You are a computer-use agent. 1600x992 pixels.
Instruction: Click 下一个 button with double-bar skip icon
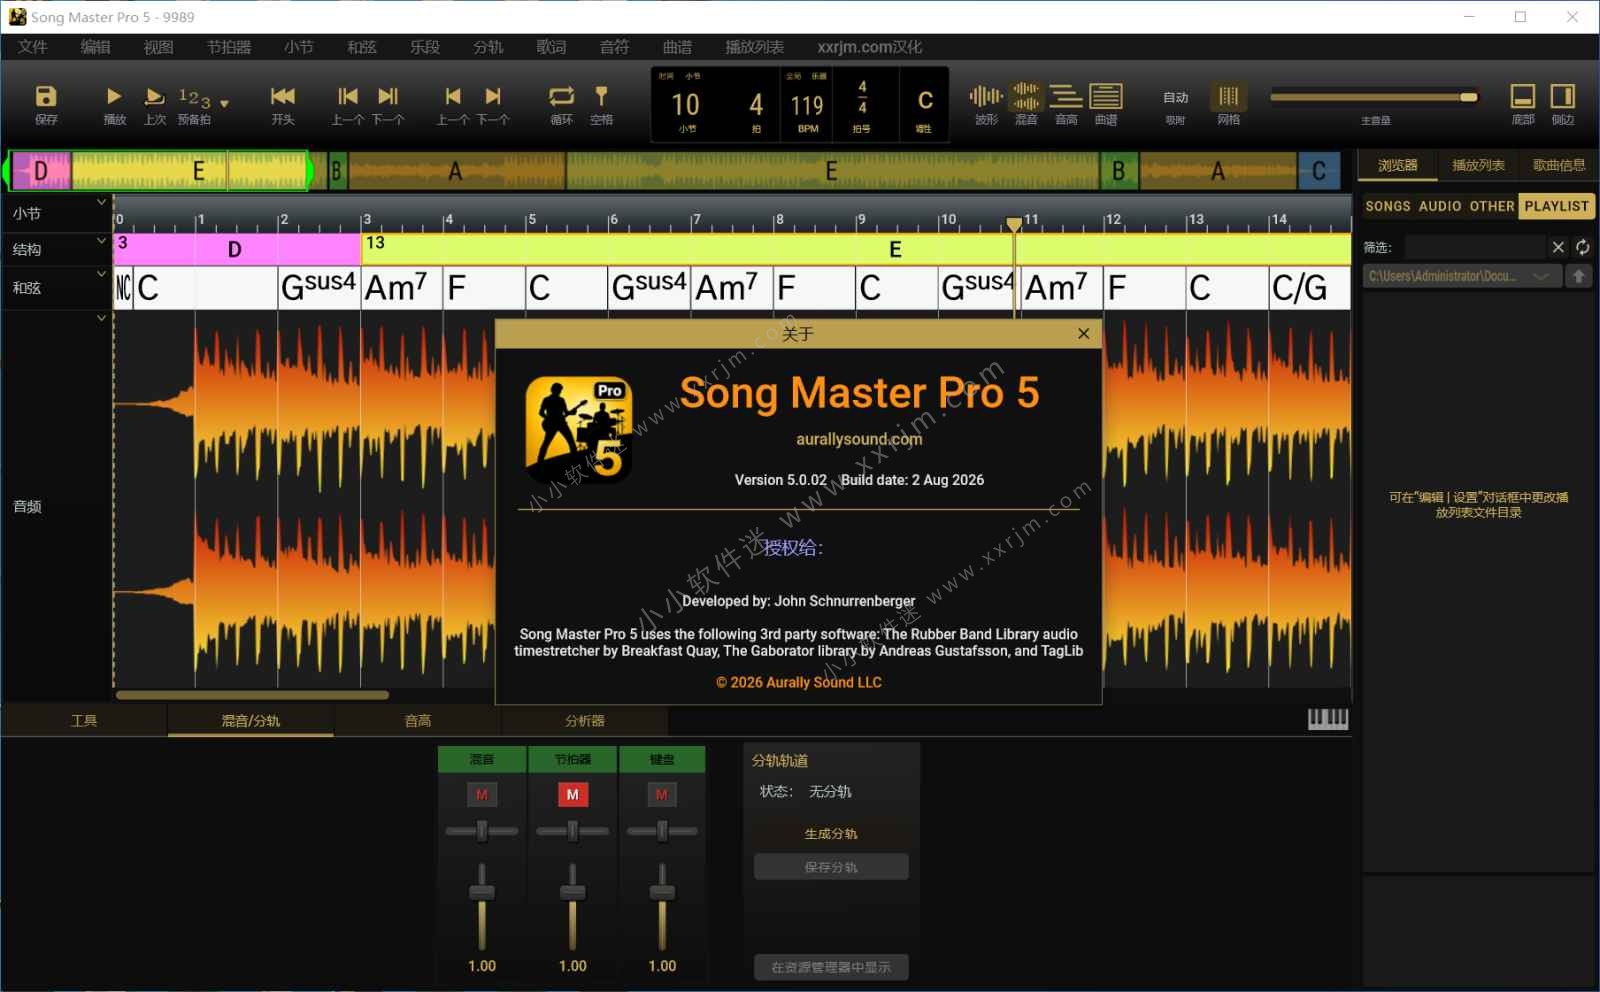click(x=388, y=97)
